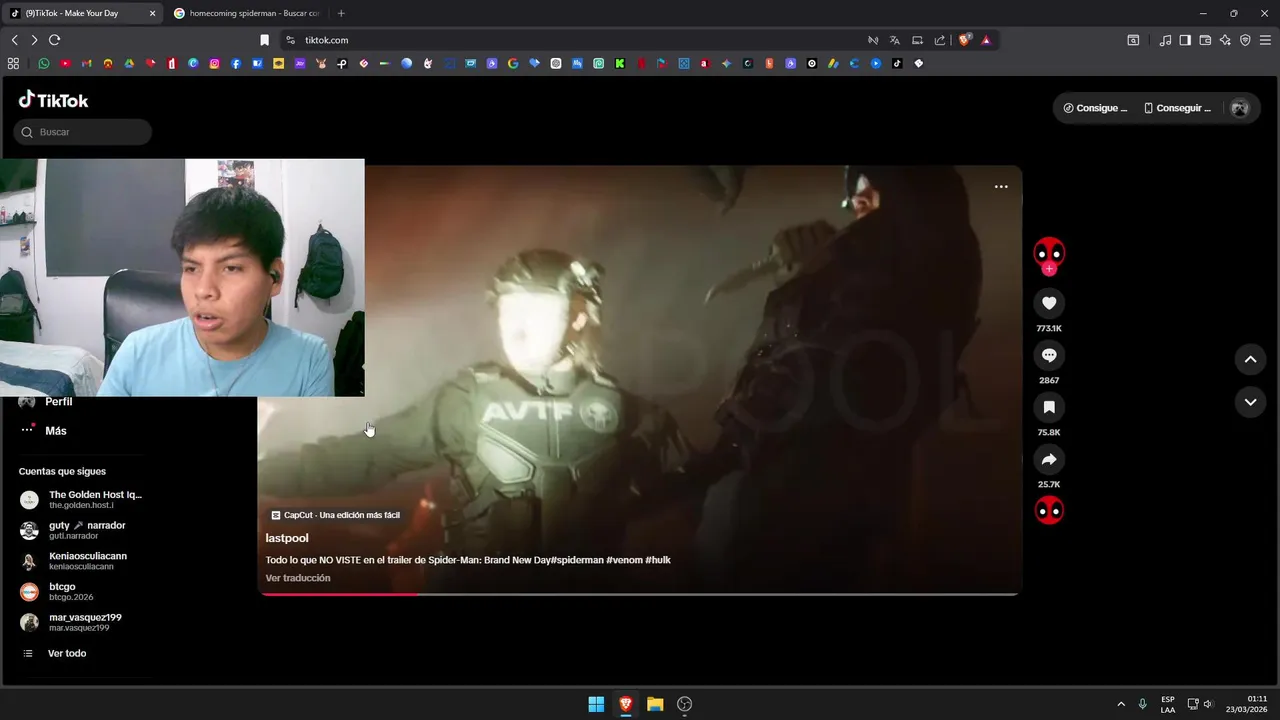Screen dimensions: 1280x720
Task: Click the Conseguir app button
Action: (1178, 108)
